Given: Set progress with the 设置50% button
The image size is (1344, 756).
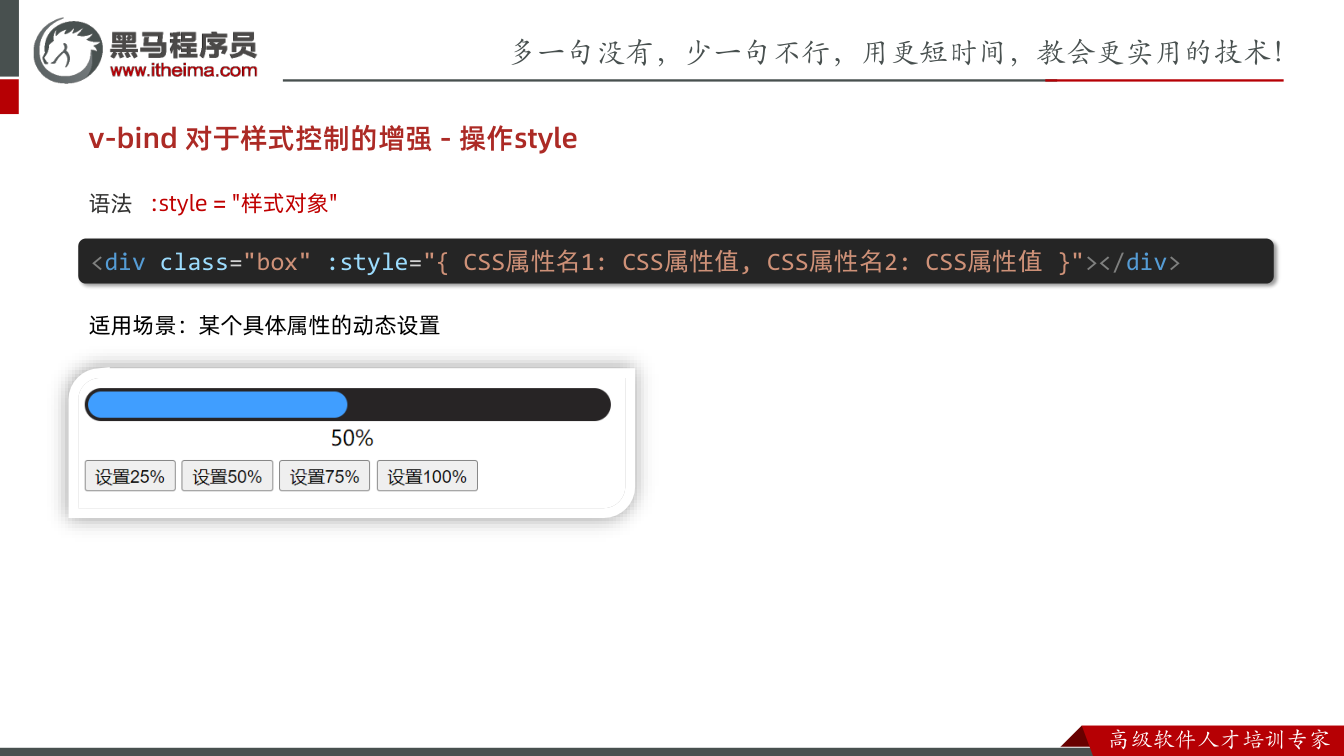Looking at the screenshot, I should (x=227, y=476).
